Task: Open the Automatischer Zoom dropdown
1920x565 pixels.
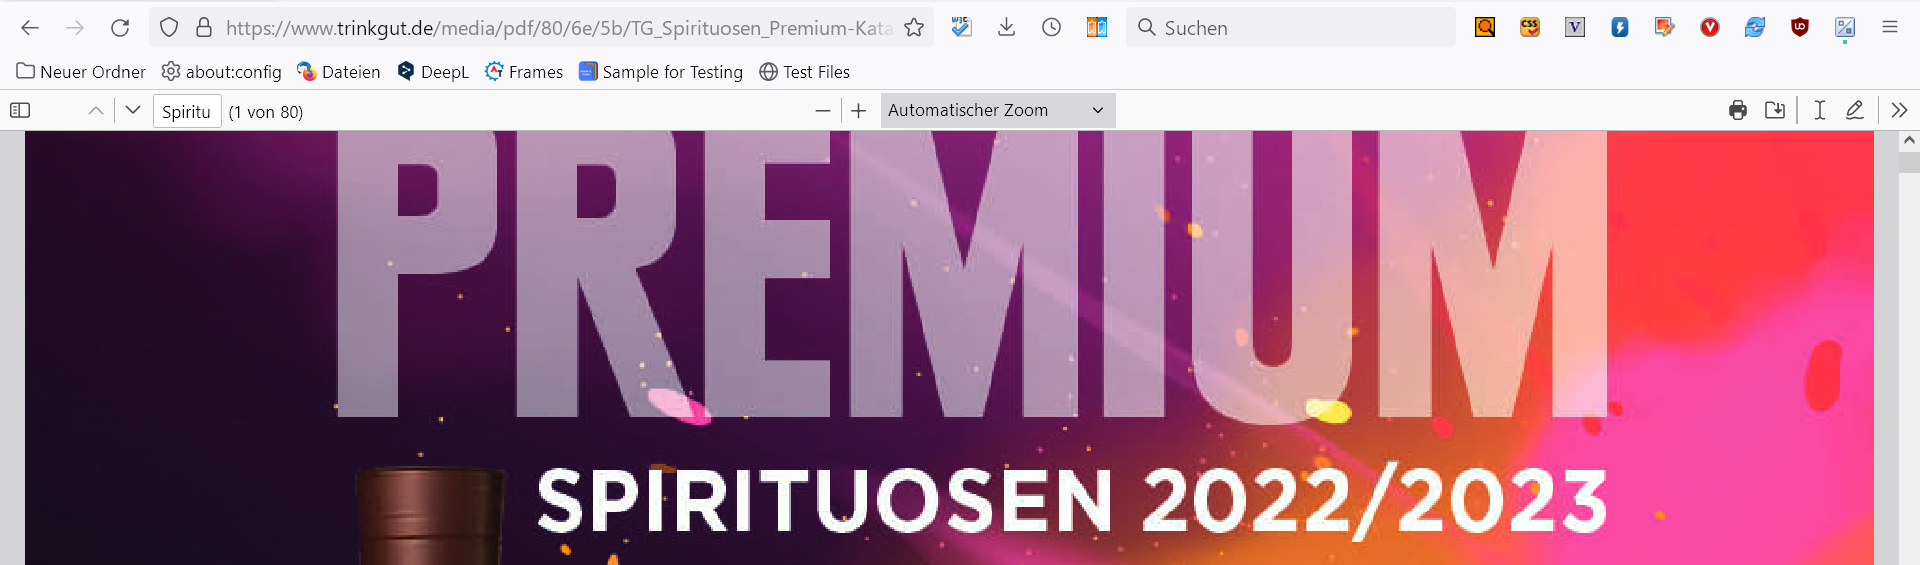Action: point(998,110)
